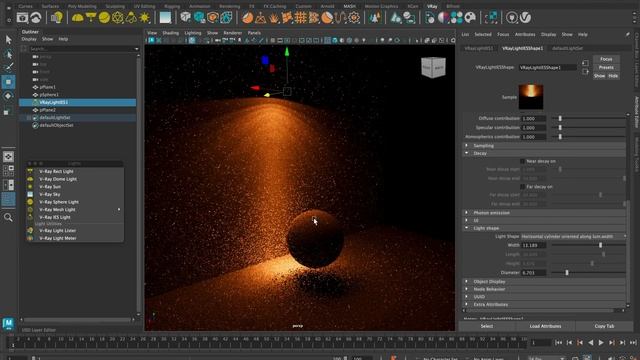Click the V-Ray sun shelf icon

(144, 18)
